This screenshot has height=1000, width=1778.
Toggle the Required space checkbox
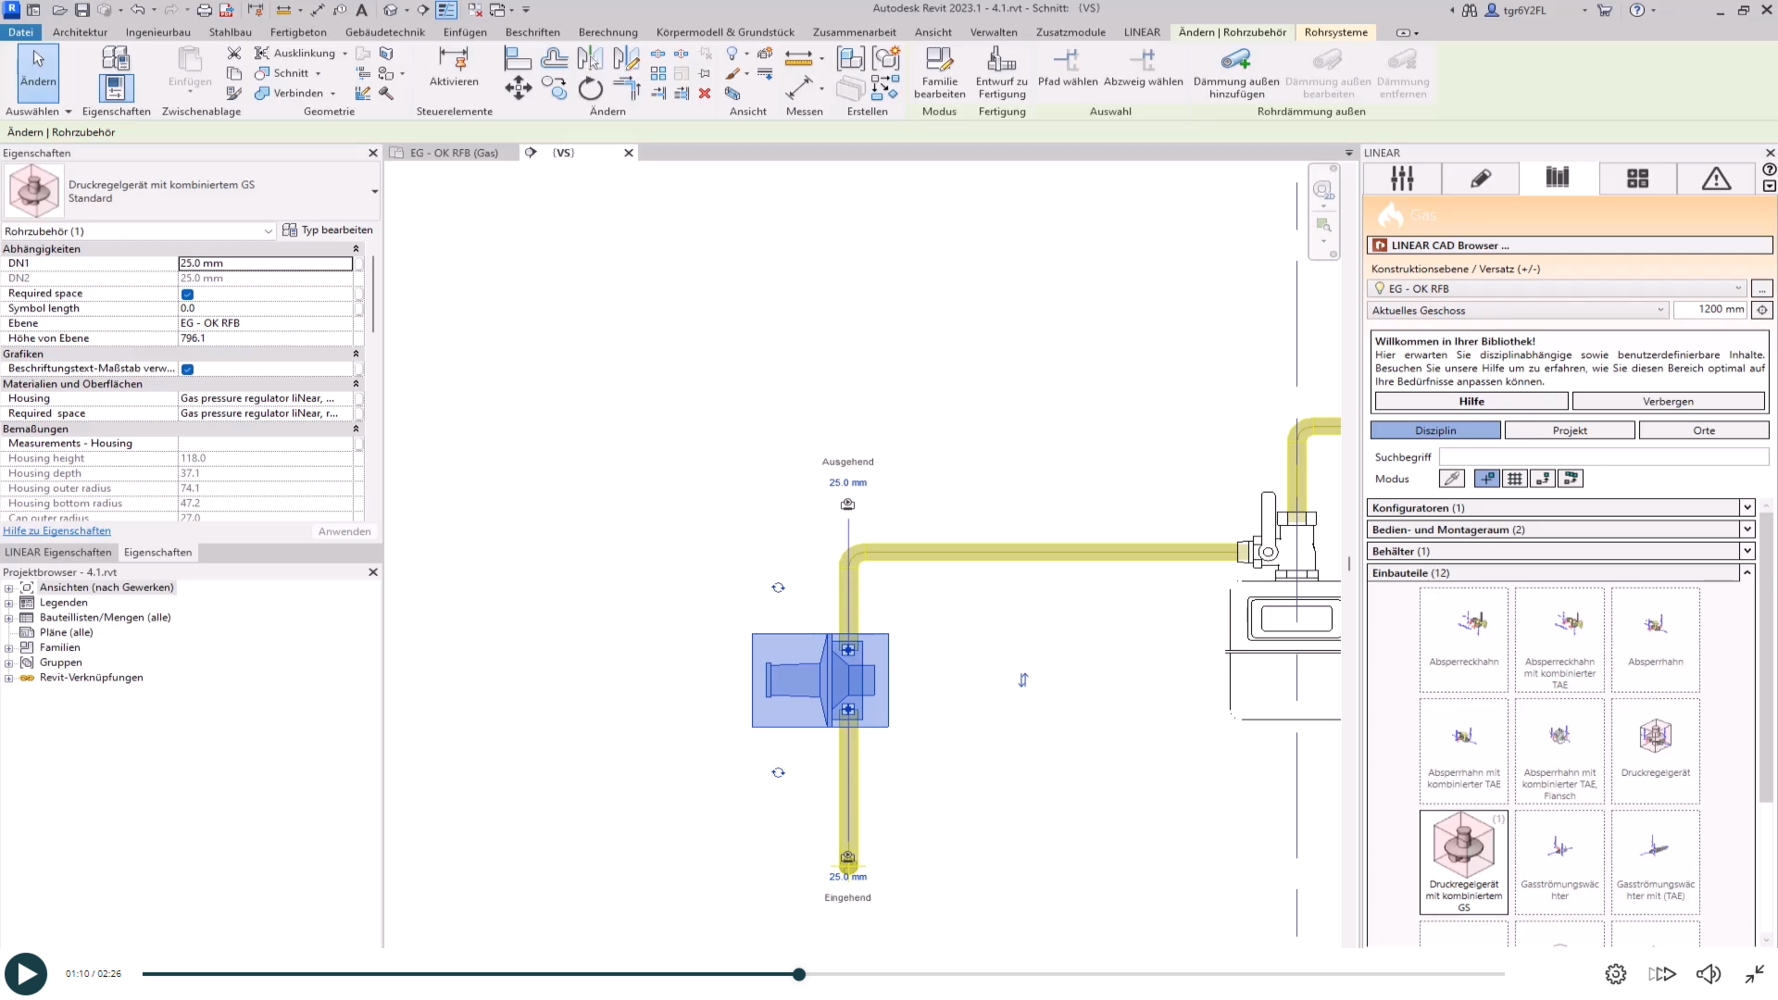click(187, 294)
